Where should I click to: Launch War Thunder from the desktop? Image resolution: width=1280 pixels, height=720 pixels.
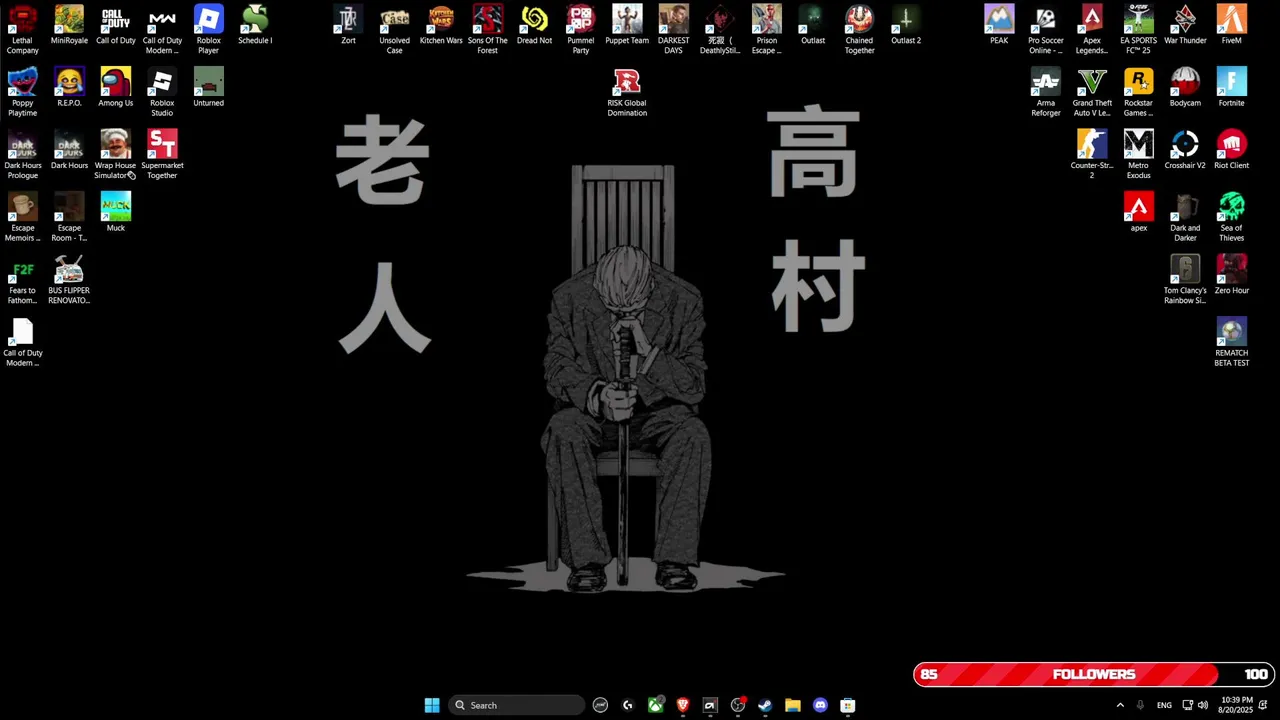[x=1185, y=25]
